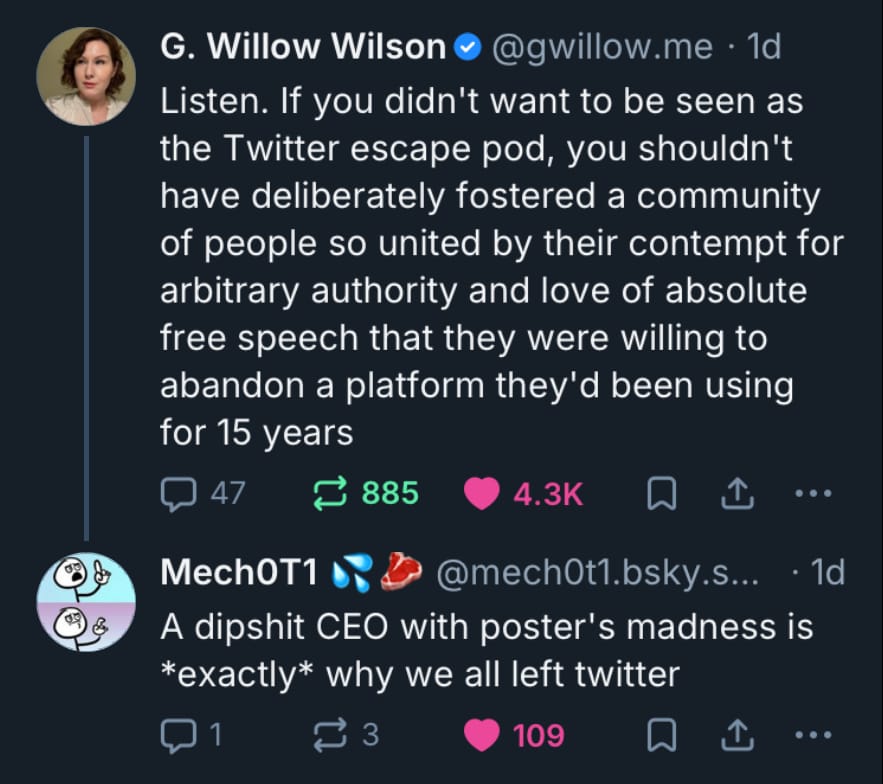Reply to Mech0T1's post

tap(177, 735)
